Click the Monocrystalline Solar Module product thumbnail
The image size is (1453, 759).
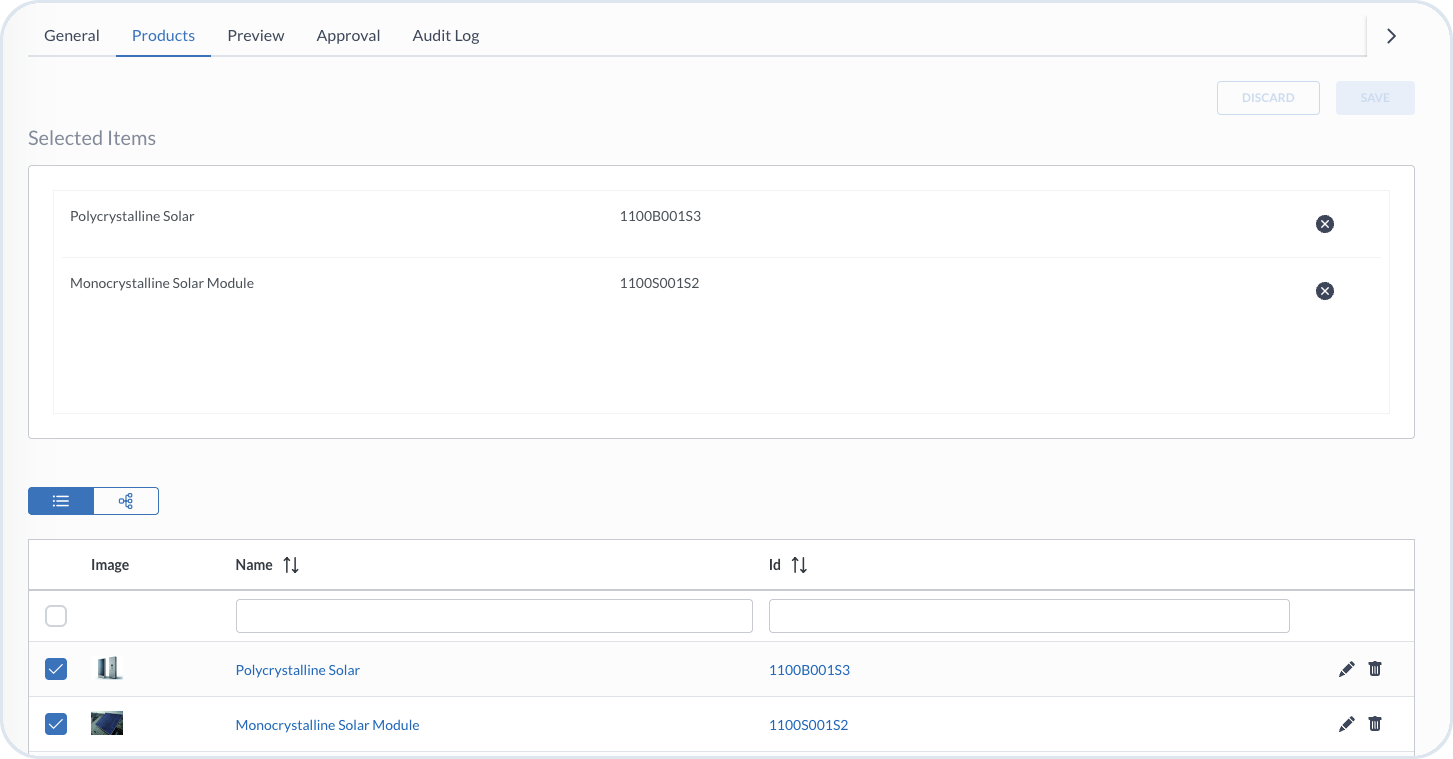click(x=107, y=723)
